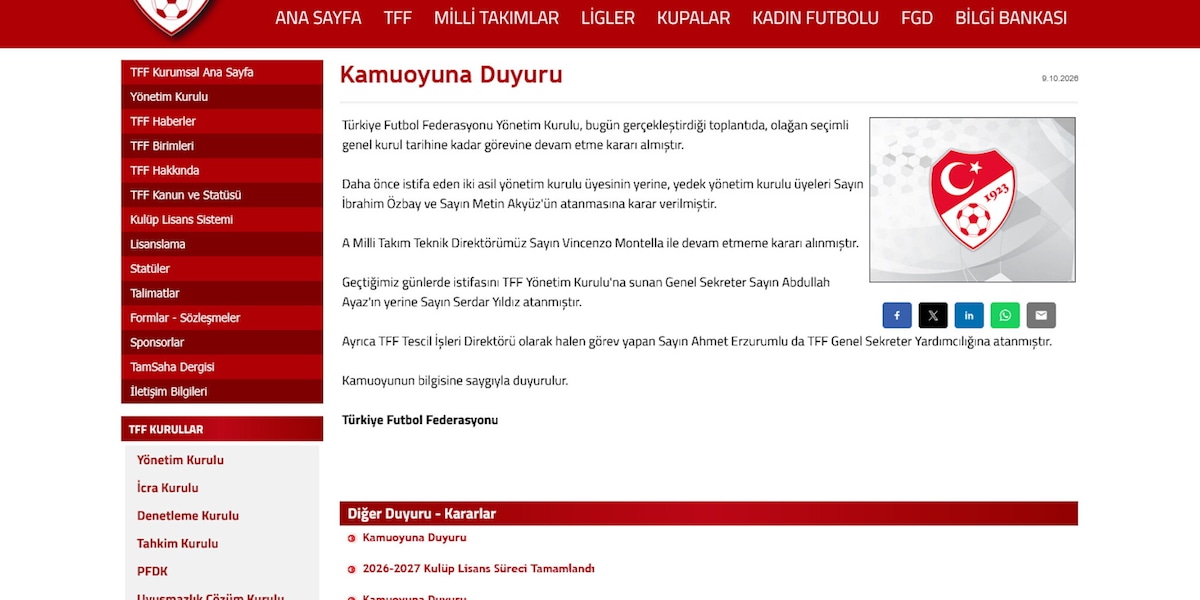
Task: Share the announcement on LinkedIn
Action: point(969,316)
